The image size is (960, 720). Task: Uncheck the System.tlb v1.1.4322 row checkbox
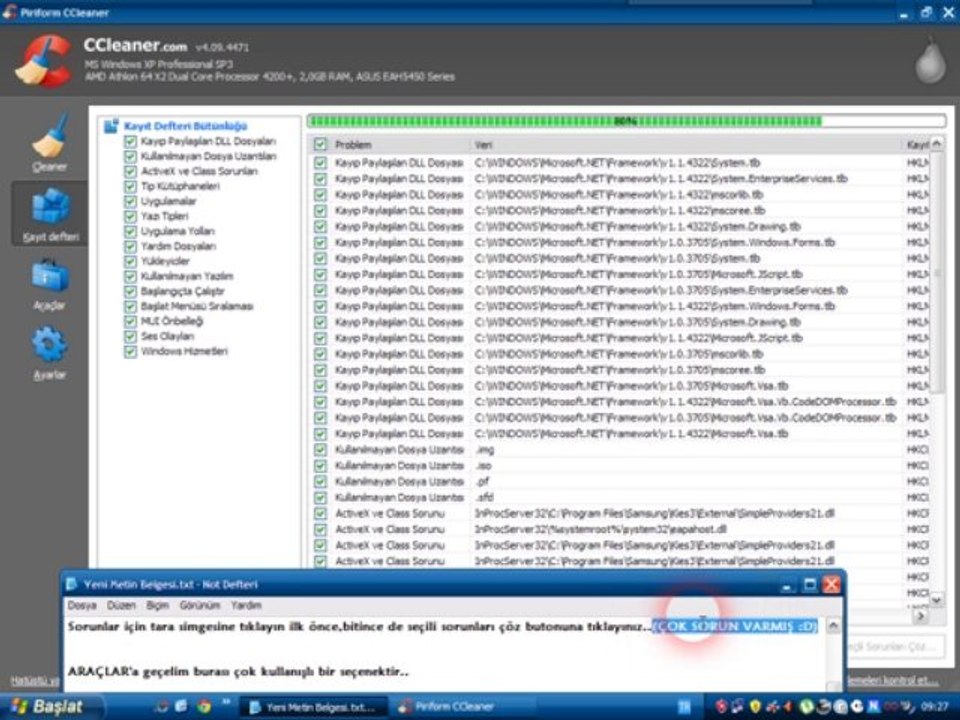320,163
